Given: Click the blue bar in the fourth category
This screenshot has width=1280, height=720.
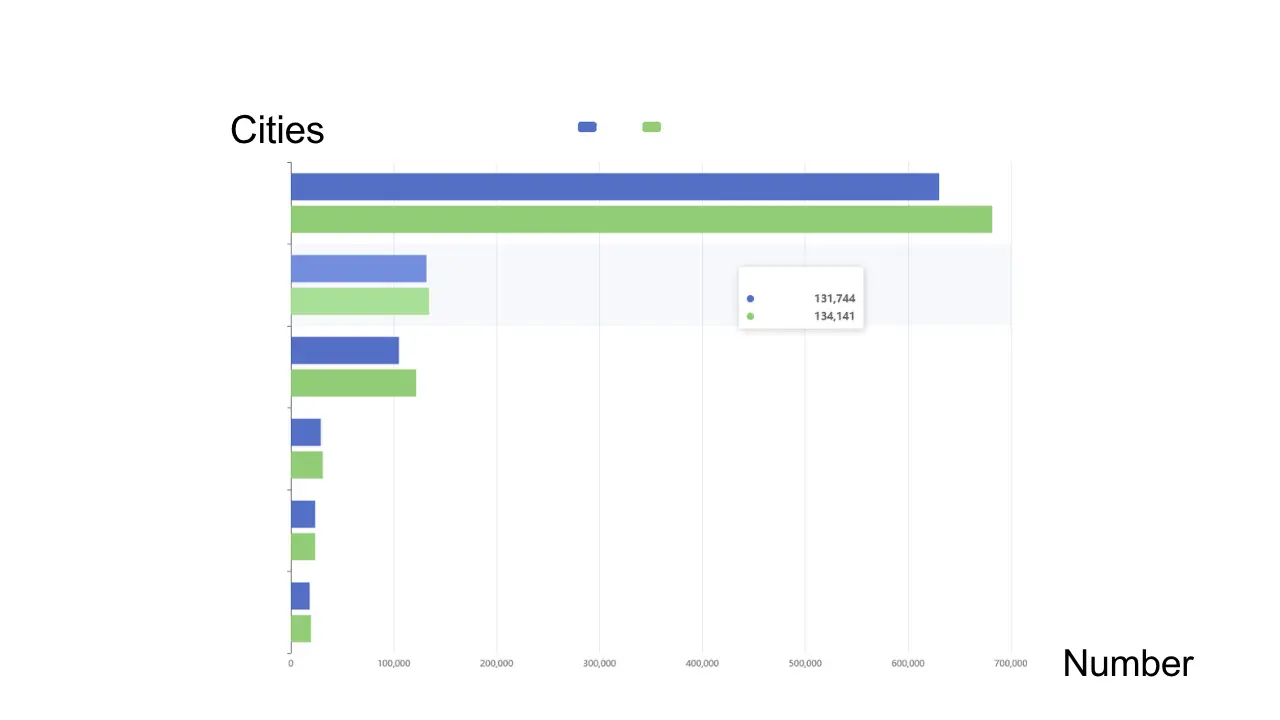Looking at the screenshot, I should pos(305,433).
